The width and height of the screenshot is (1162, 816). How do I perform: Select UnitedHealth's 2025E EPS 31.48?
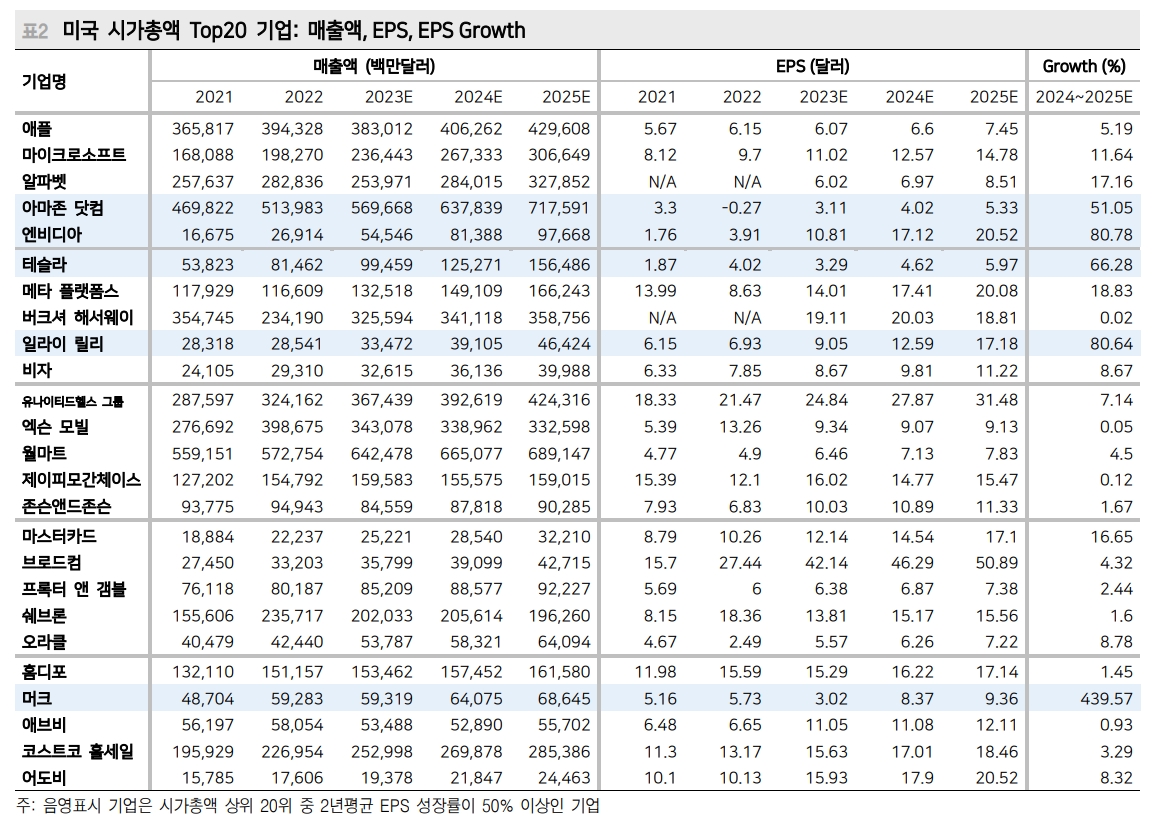coord(997,400)
